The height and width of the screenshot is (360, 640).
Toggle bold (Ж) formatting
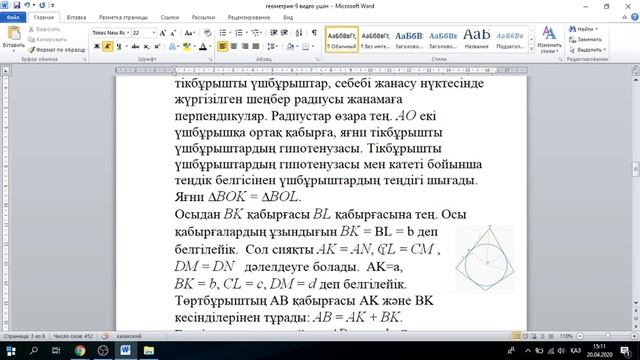pyautogui.click(x=97, y=47)
